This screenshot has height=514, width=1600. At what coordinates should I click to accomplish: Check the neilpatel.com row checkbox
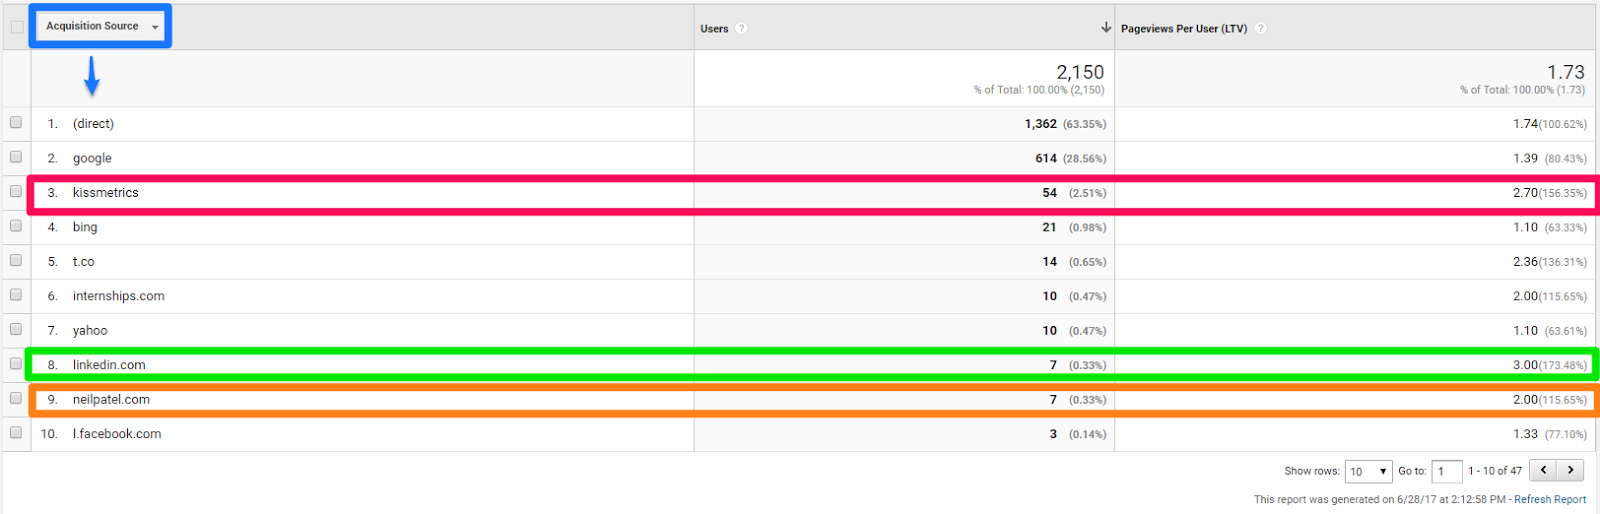point(16,398)
